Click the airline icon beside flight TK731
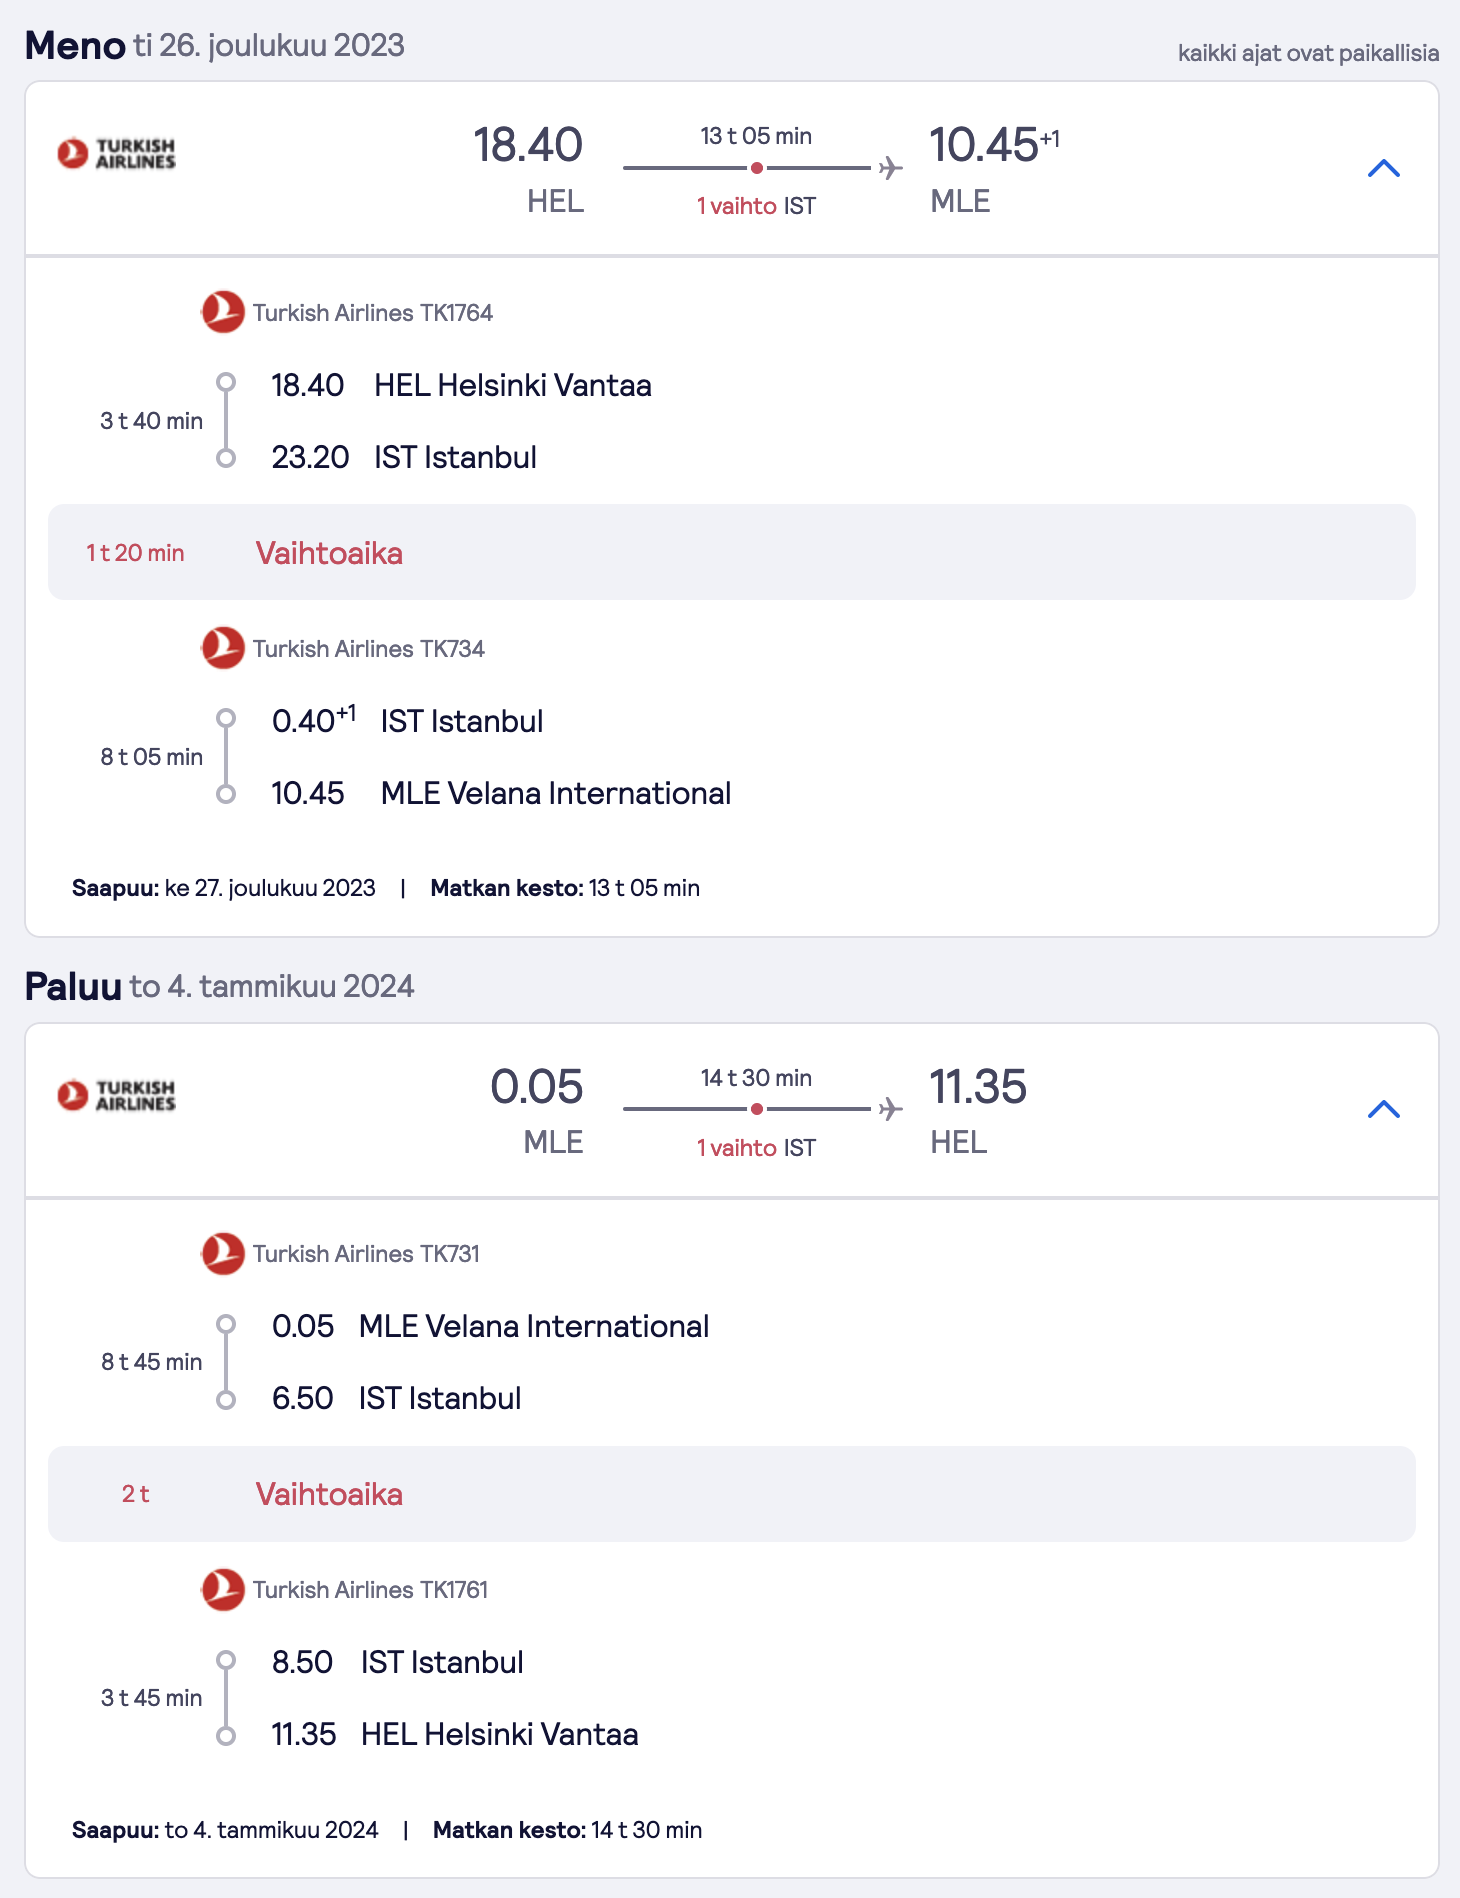This screenshot has height=1898, width=1460. coord(223,1253)
